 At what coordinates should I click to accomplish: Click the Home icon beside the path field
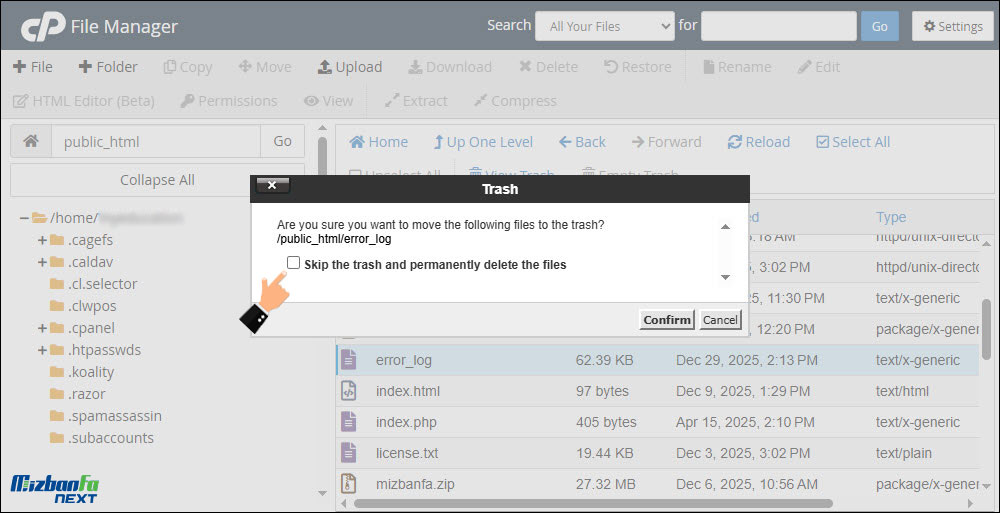[31, 142]
